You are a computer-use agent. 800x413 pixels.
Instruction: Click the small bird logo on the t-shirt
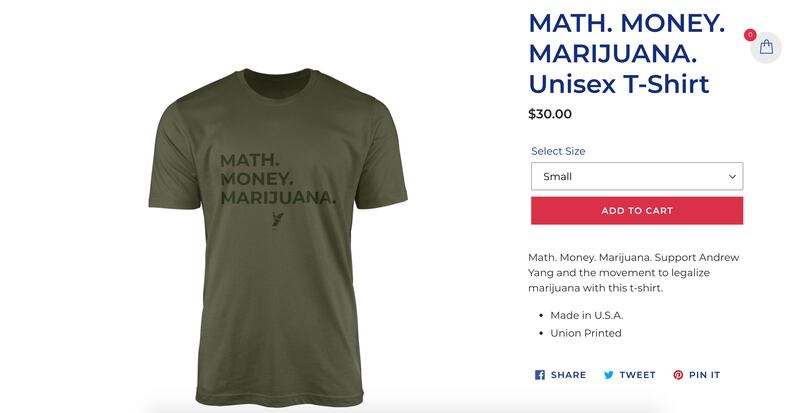[278, 218]
